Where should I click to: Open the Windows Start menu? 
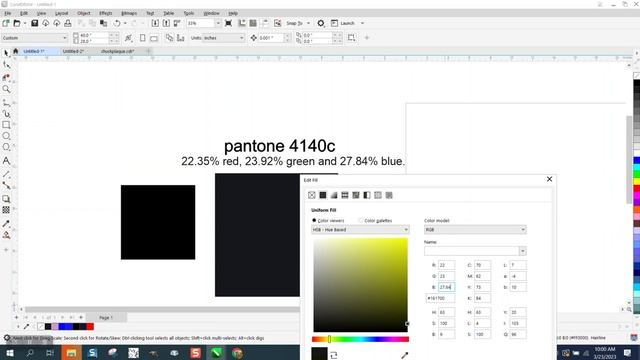10,353
